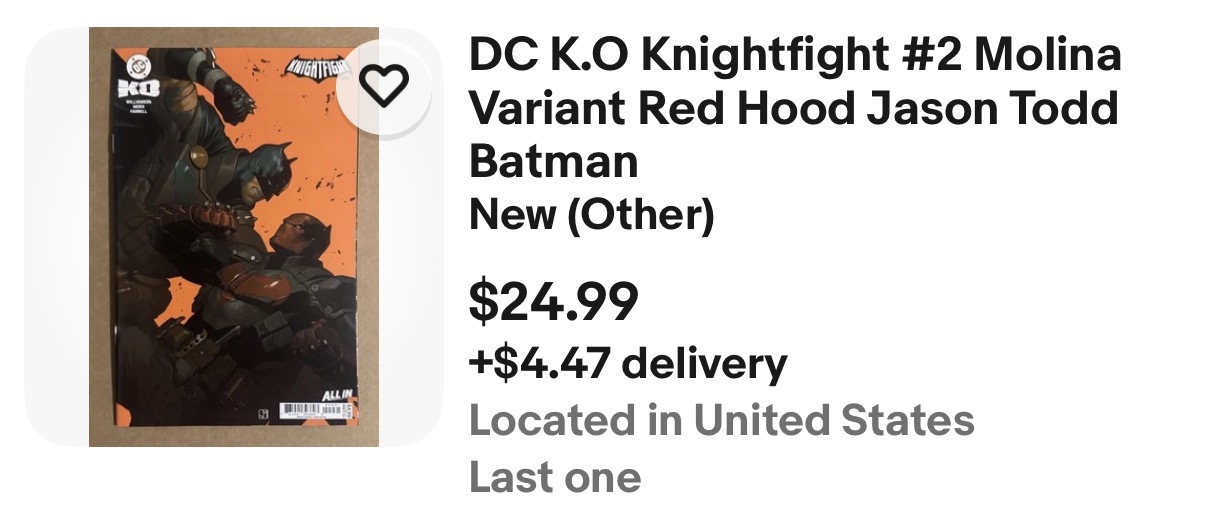The image size is (1206, 523).
Task: Open the Knightfight comic cover thumbnail
Action: [x=233, y=237]
